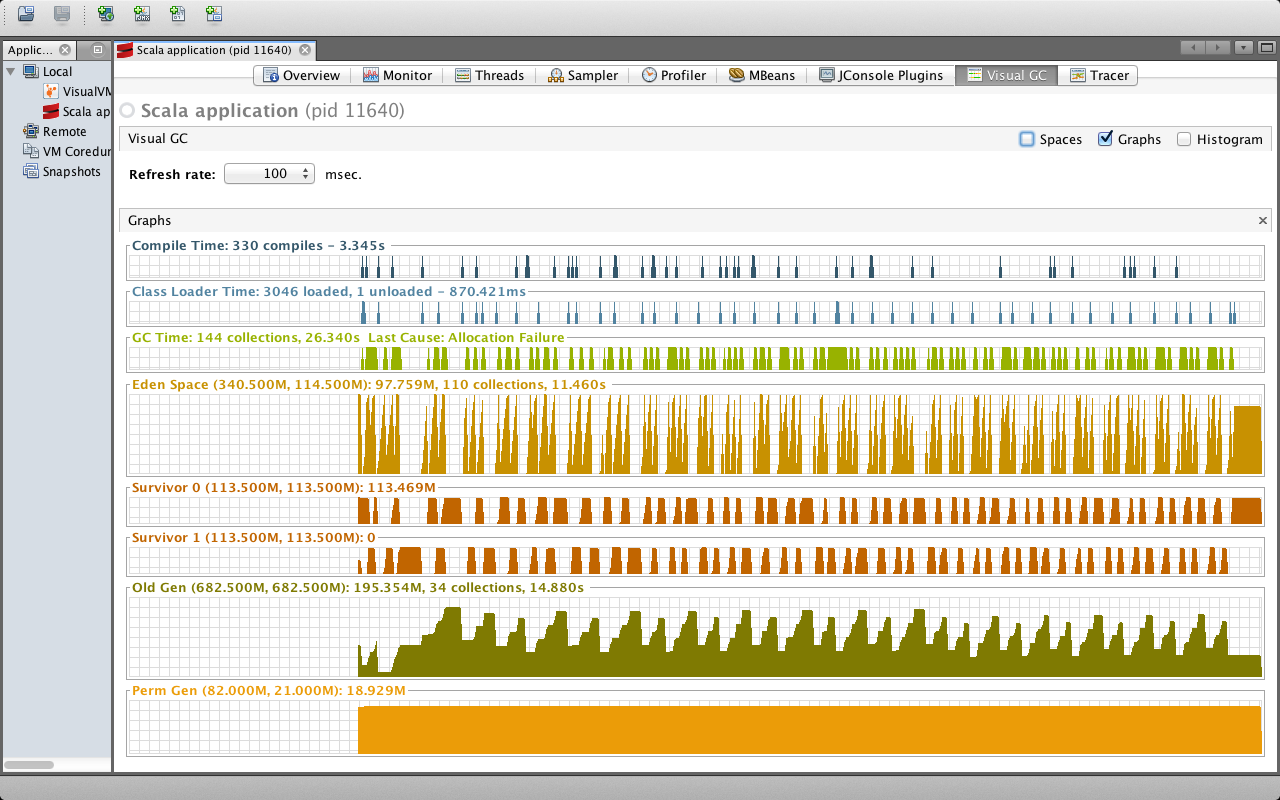
Task: Click the Applications panel horizontal scrollbar
Action: 29,765
